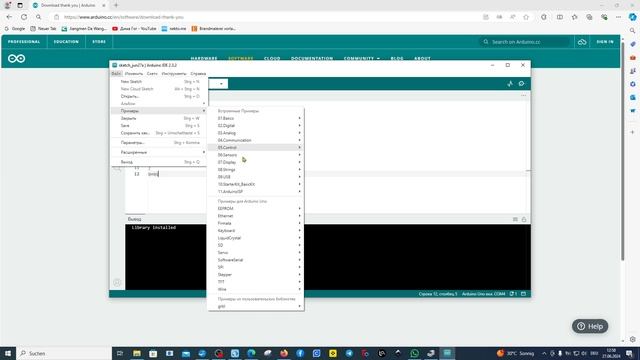This screenshot has width=640, height=360.
Task: Click the clear output lines icon
Action: pos(515,219)
